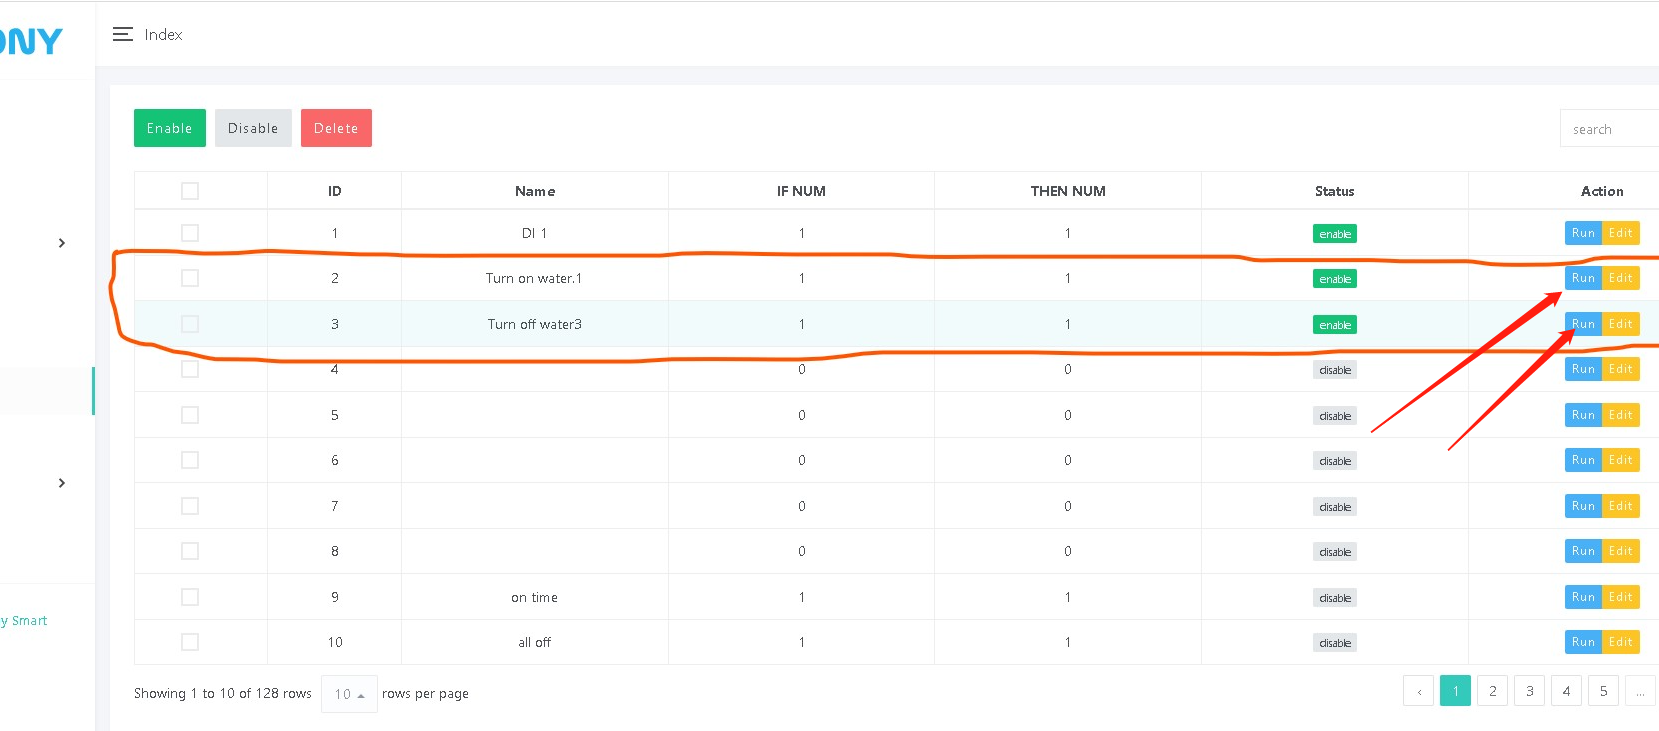Screen dimensions: 1659x731
Task: Run the Turn off water3 rule
Action: pyautogui.click(x=1582, y=324)
